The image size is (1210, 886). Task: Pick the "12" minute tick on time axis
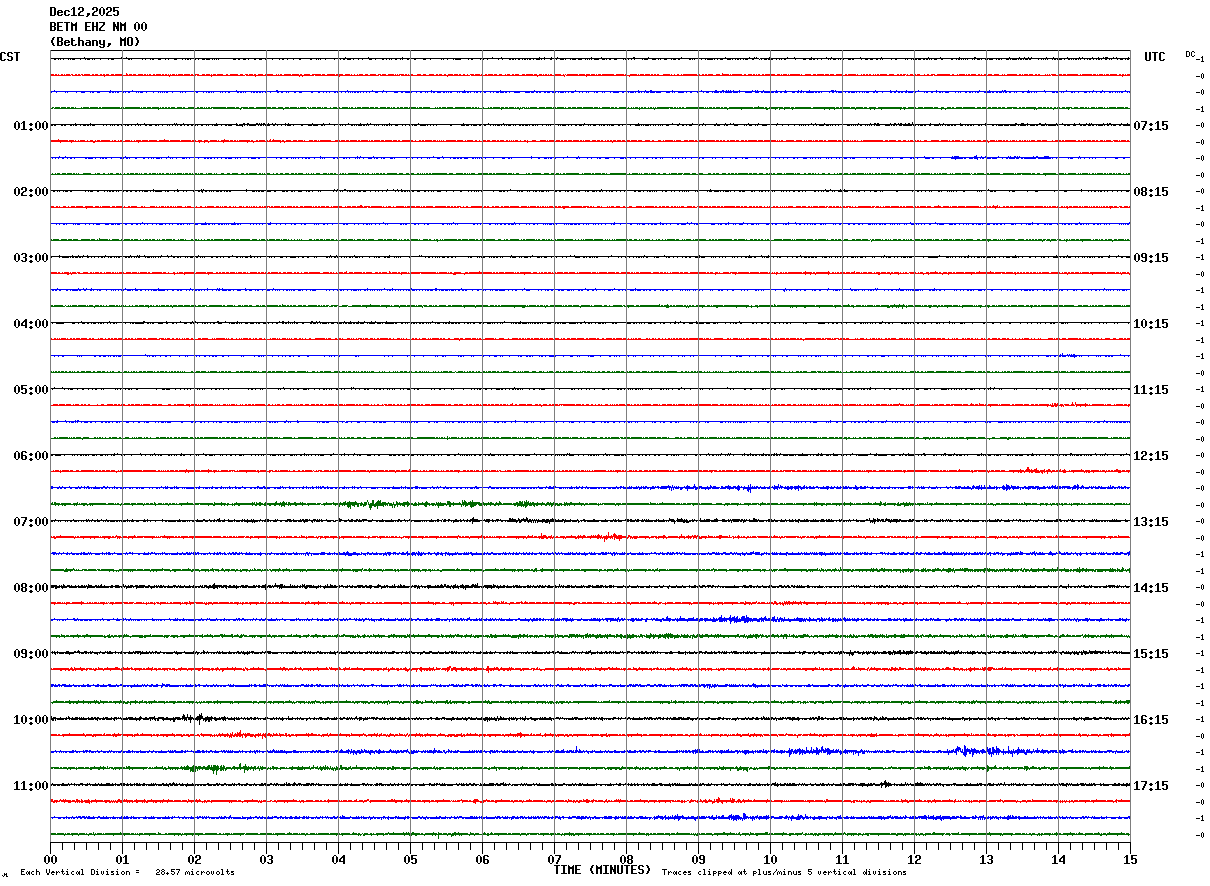click(914, 859)
